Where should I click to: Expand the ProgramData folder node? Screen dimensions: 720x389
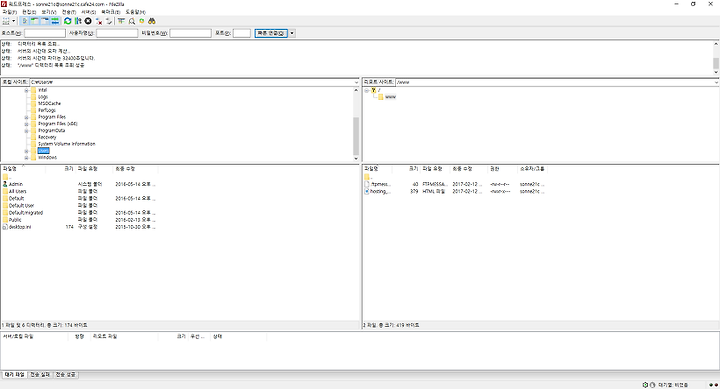26,131
